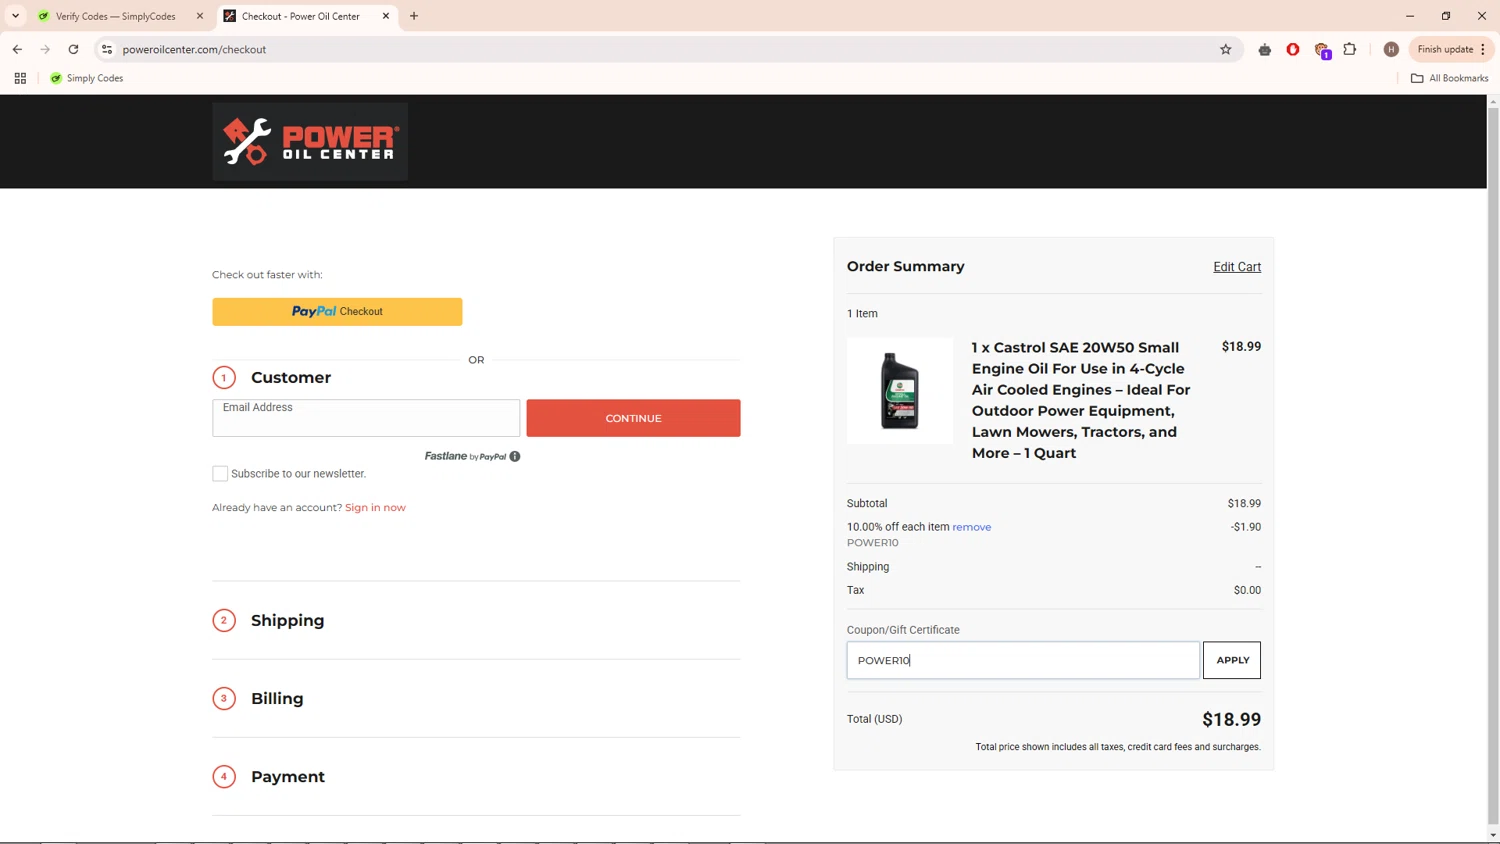Click the Chrome menu three dots
Screen dimensions: 1500x844
tap(1483, 49)
